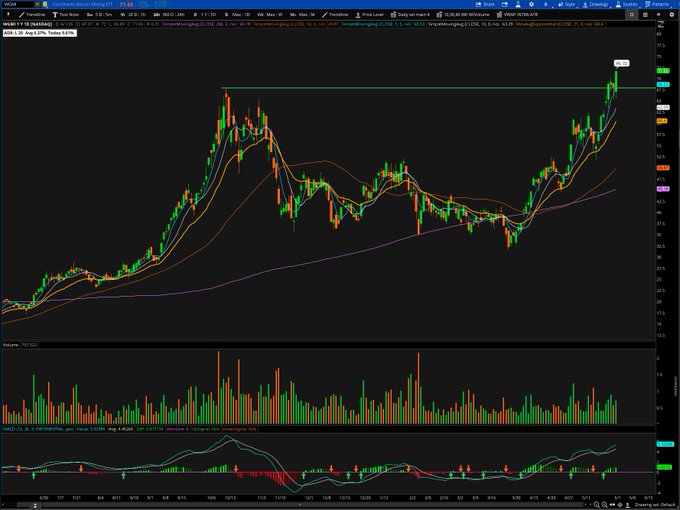Click the clipboard link icon beside the symbol
The image size is (680, 510).
click(45, 4)
